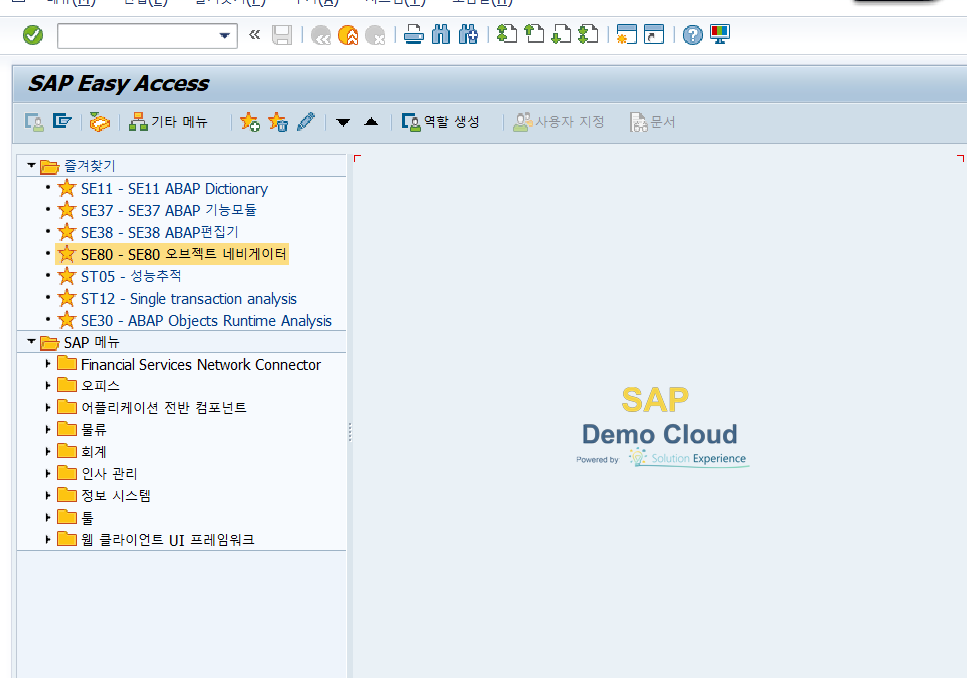Viewport: 967px width, 678px height.
Task: Select the 회계 folder label
Action: pos(94,452)
